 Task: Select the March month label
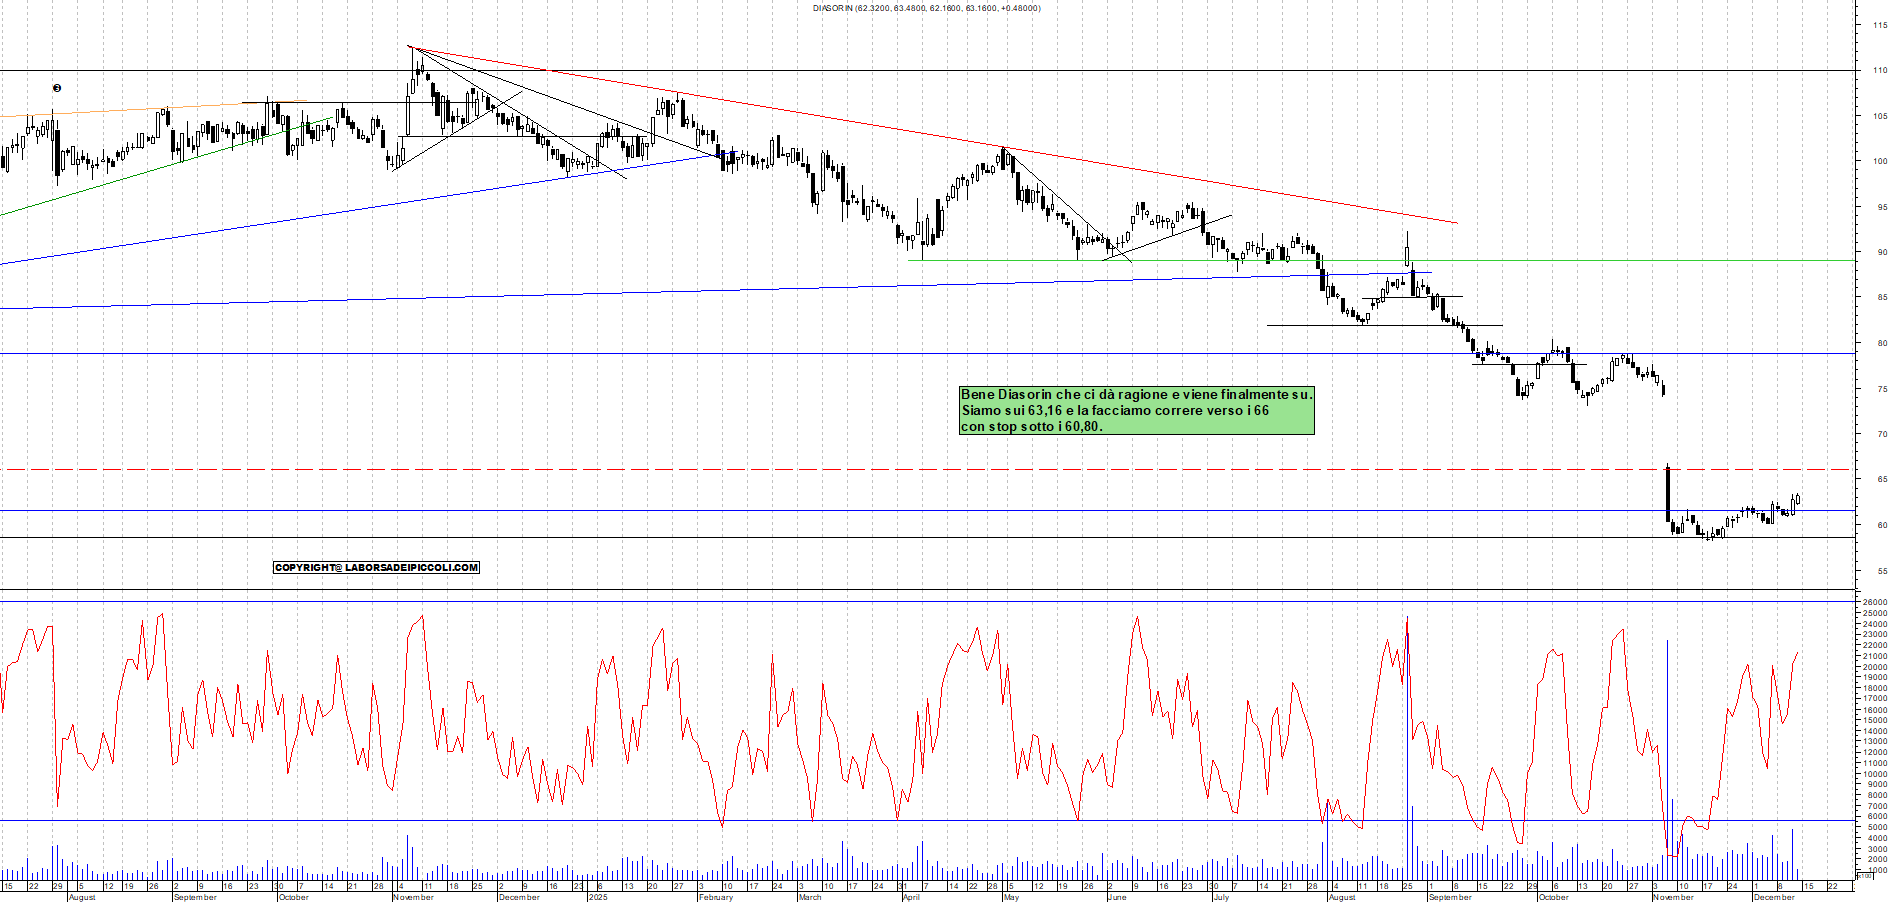point(809,897)
